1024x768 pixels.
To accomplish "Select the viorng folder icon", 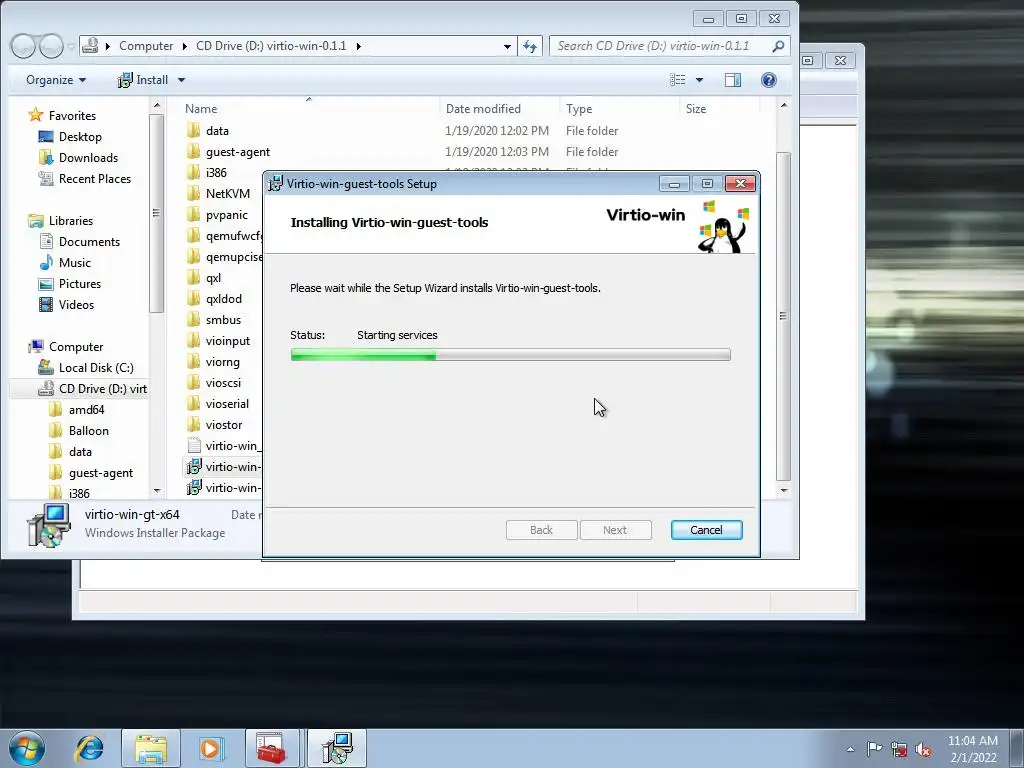I will pyautogui.click(x=193, y=362).
